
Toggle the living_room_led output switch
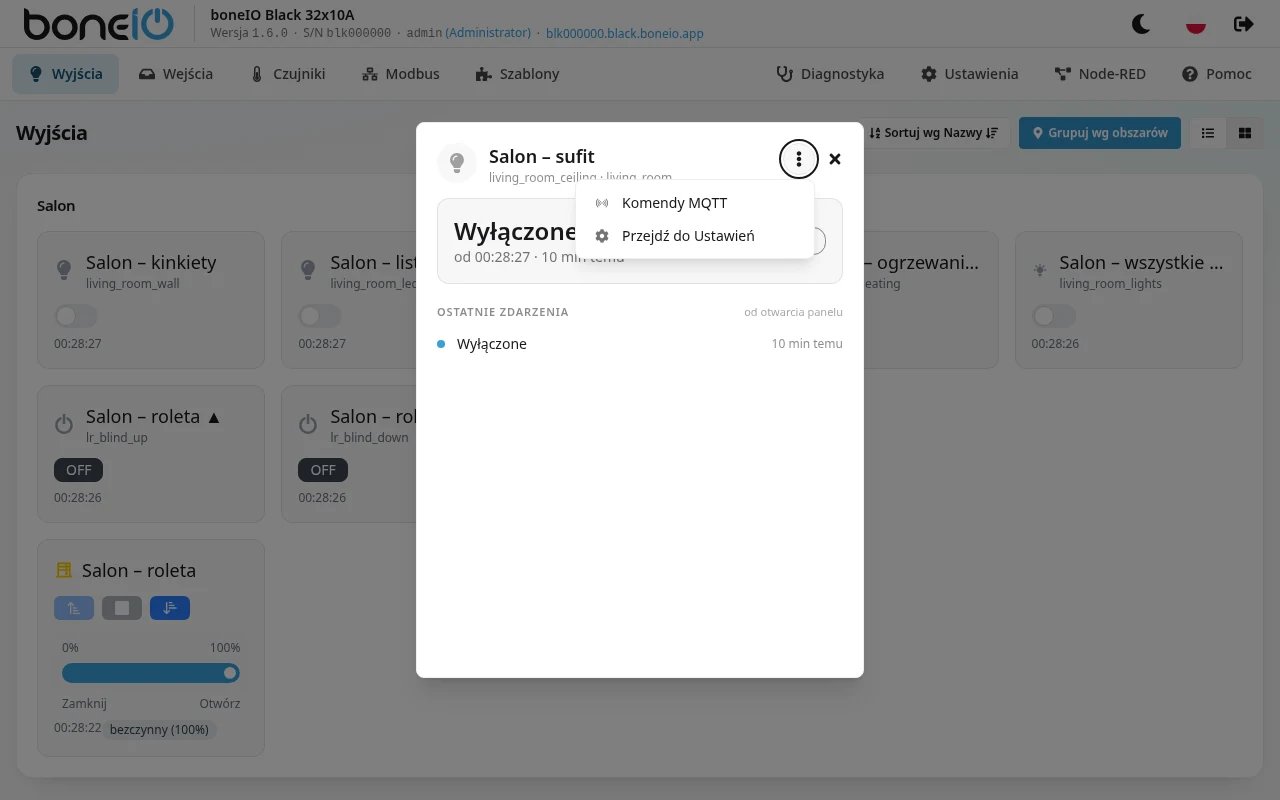click(x=320, y=316)
